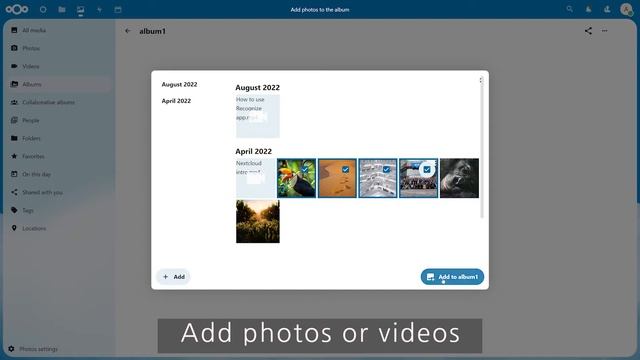The width and height of the screenshot is (640, 360).
Task: Open the search magnifier icon
Action: (x=569, y=9)
